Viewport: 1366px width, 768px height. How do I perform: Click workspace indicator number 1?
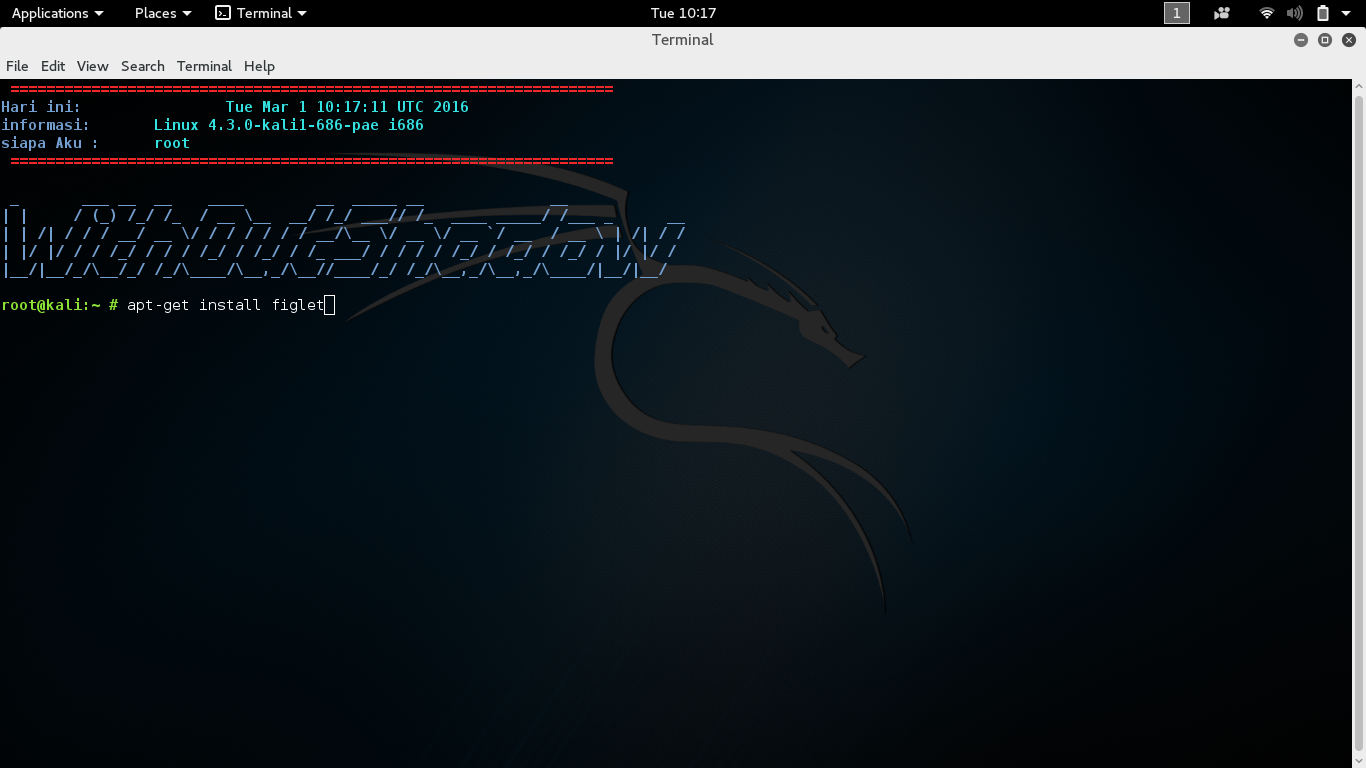click(1177, 13)
